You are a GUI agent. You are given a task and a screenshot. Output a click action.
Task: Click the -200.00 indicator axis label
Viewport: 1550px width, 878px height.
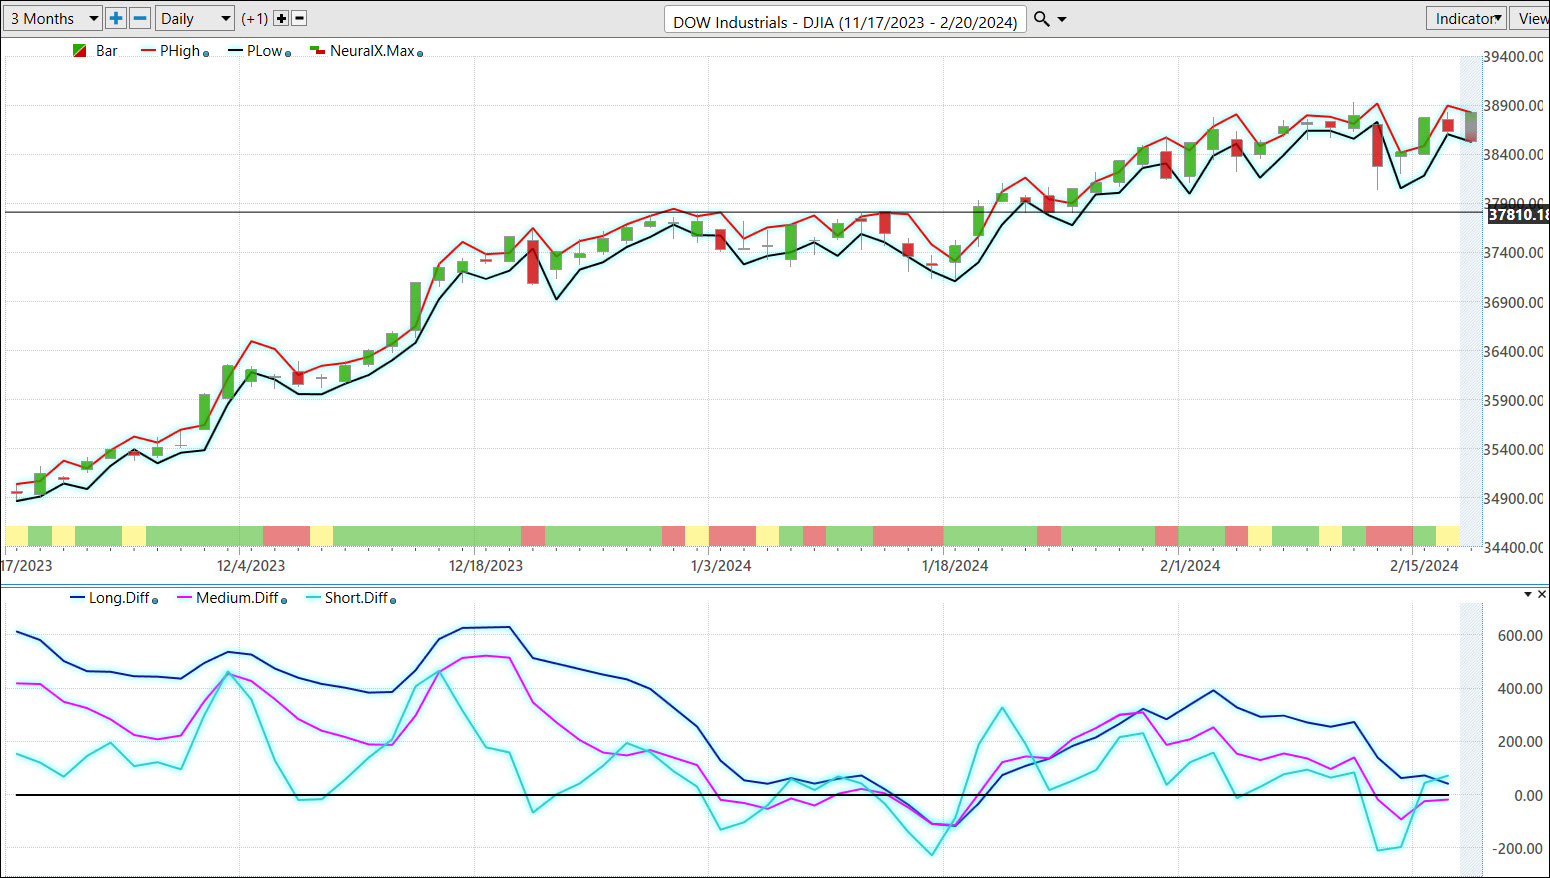[x=1517, y=849]
